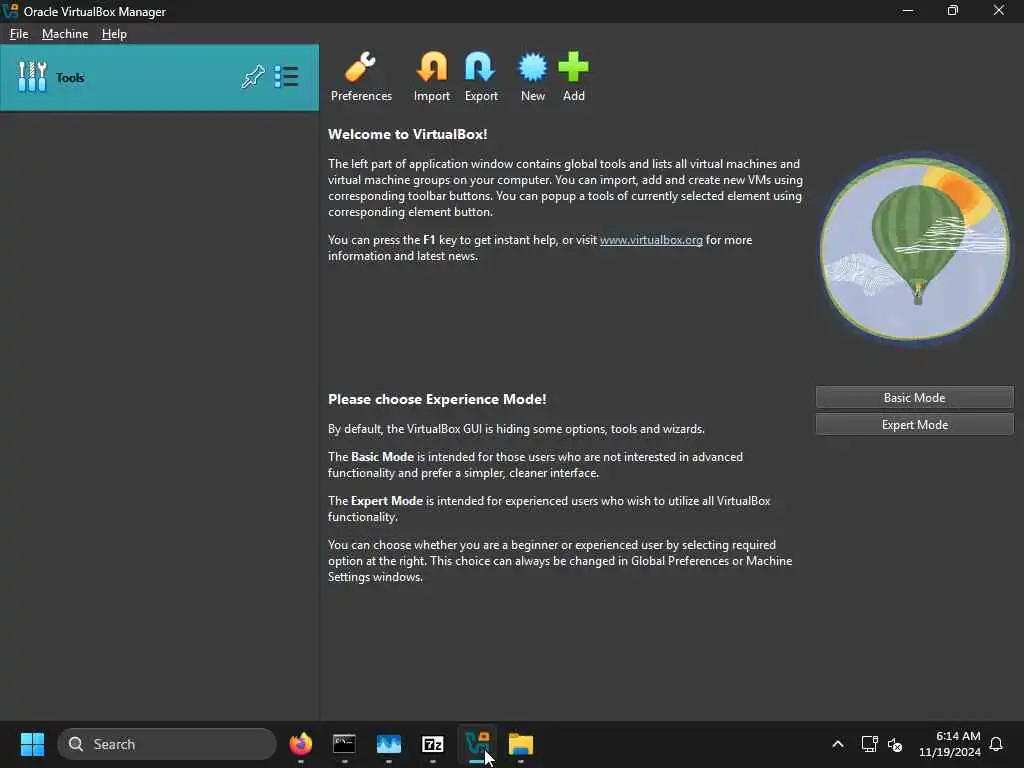Close the VirtualBox Manager window
This screenshot has height=768, width=1024.
pyautogui.click(x=999, y=11)
